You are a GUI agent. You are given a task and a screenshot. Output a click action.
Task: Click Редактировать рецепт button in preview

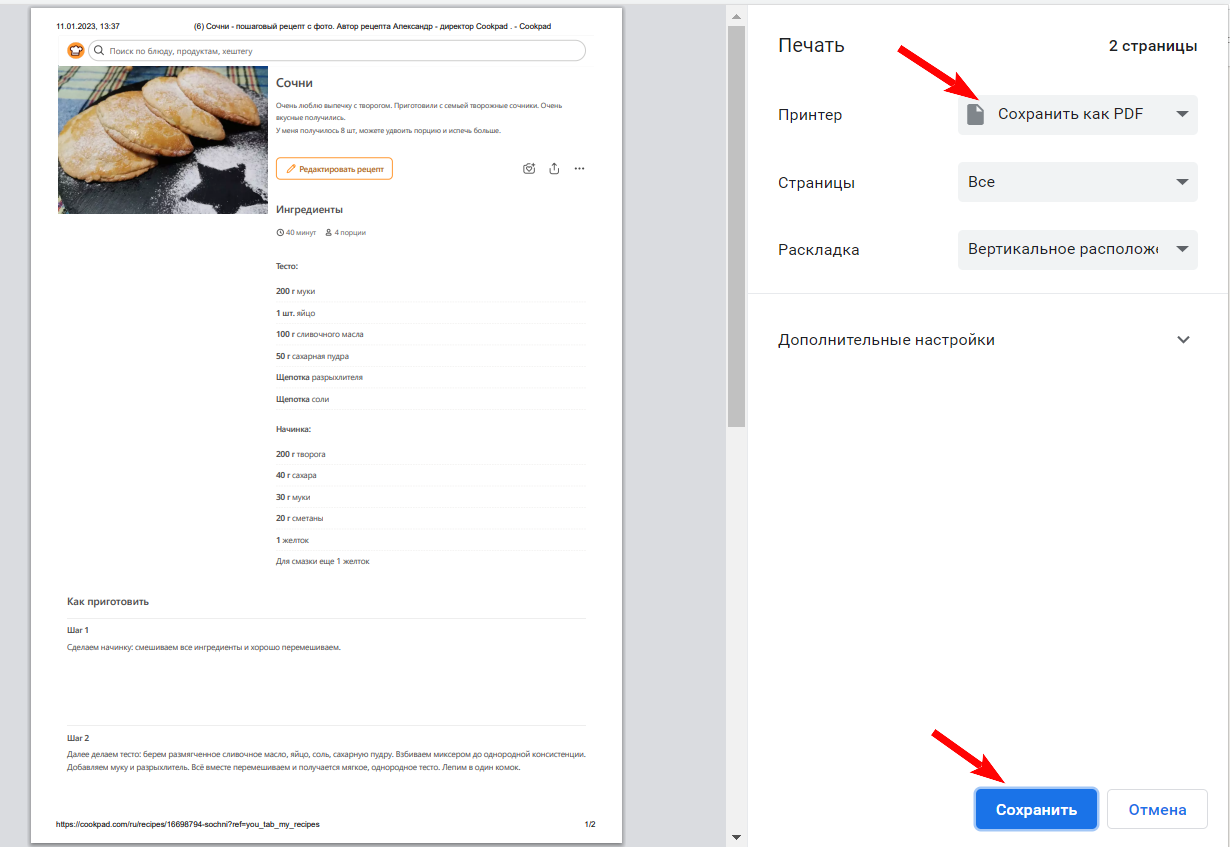334,169
